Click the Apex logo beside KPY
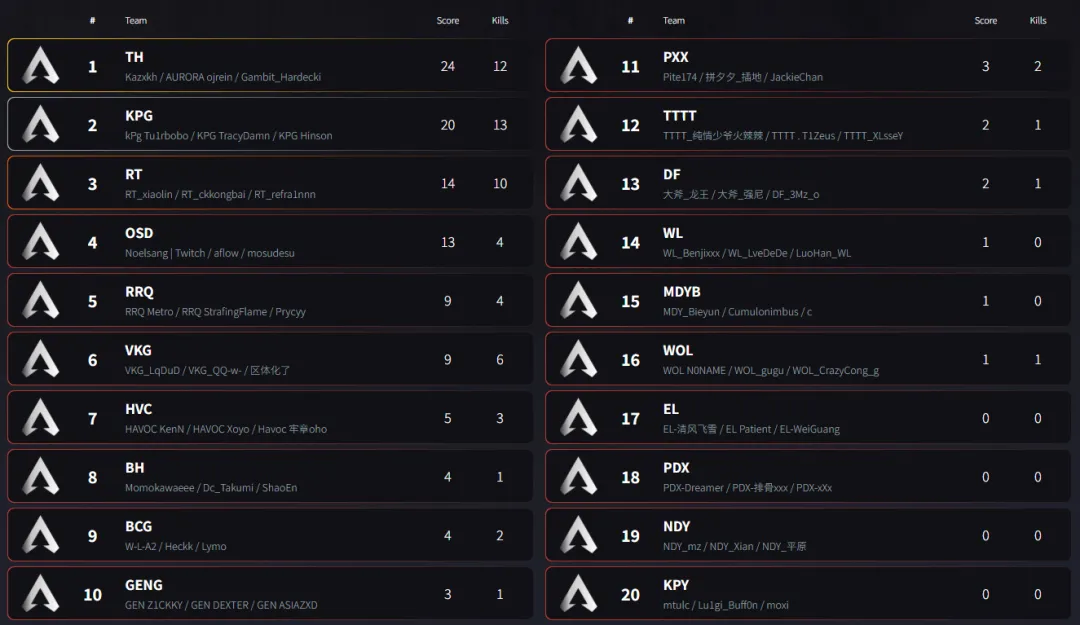The image size is (1080, 625). coord(579,594)
